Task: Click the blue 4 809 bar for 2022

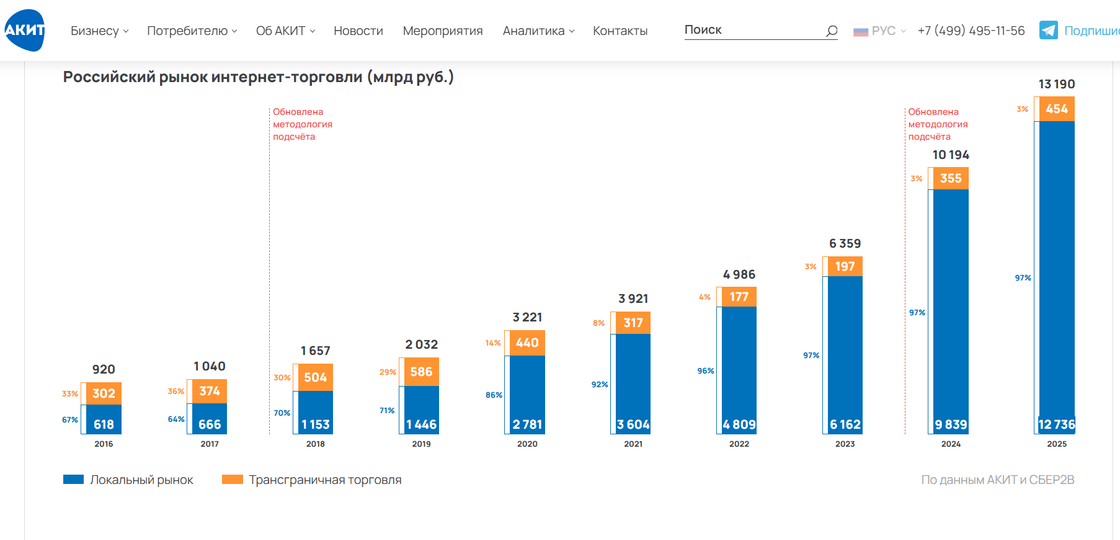Action: [739, 370]
